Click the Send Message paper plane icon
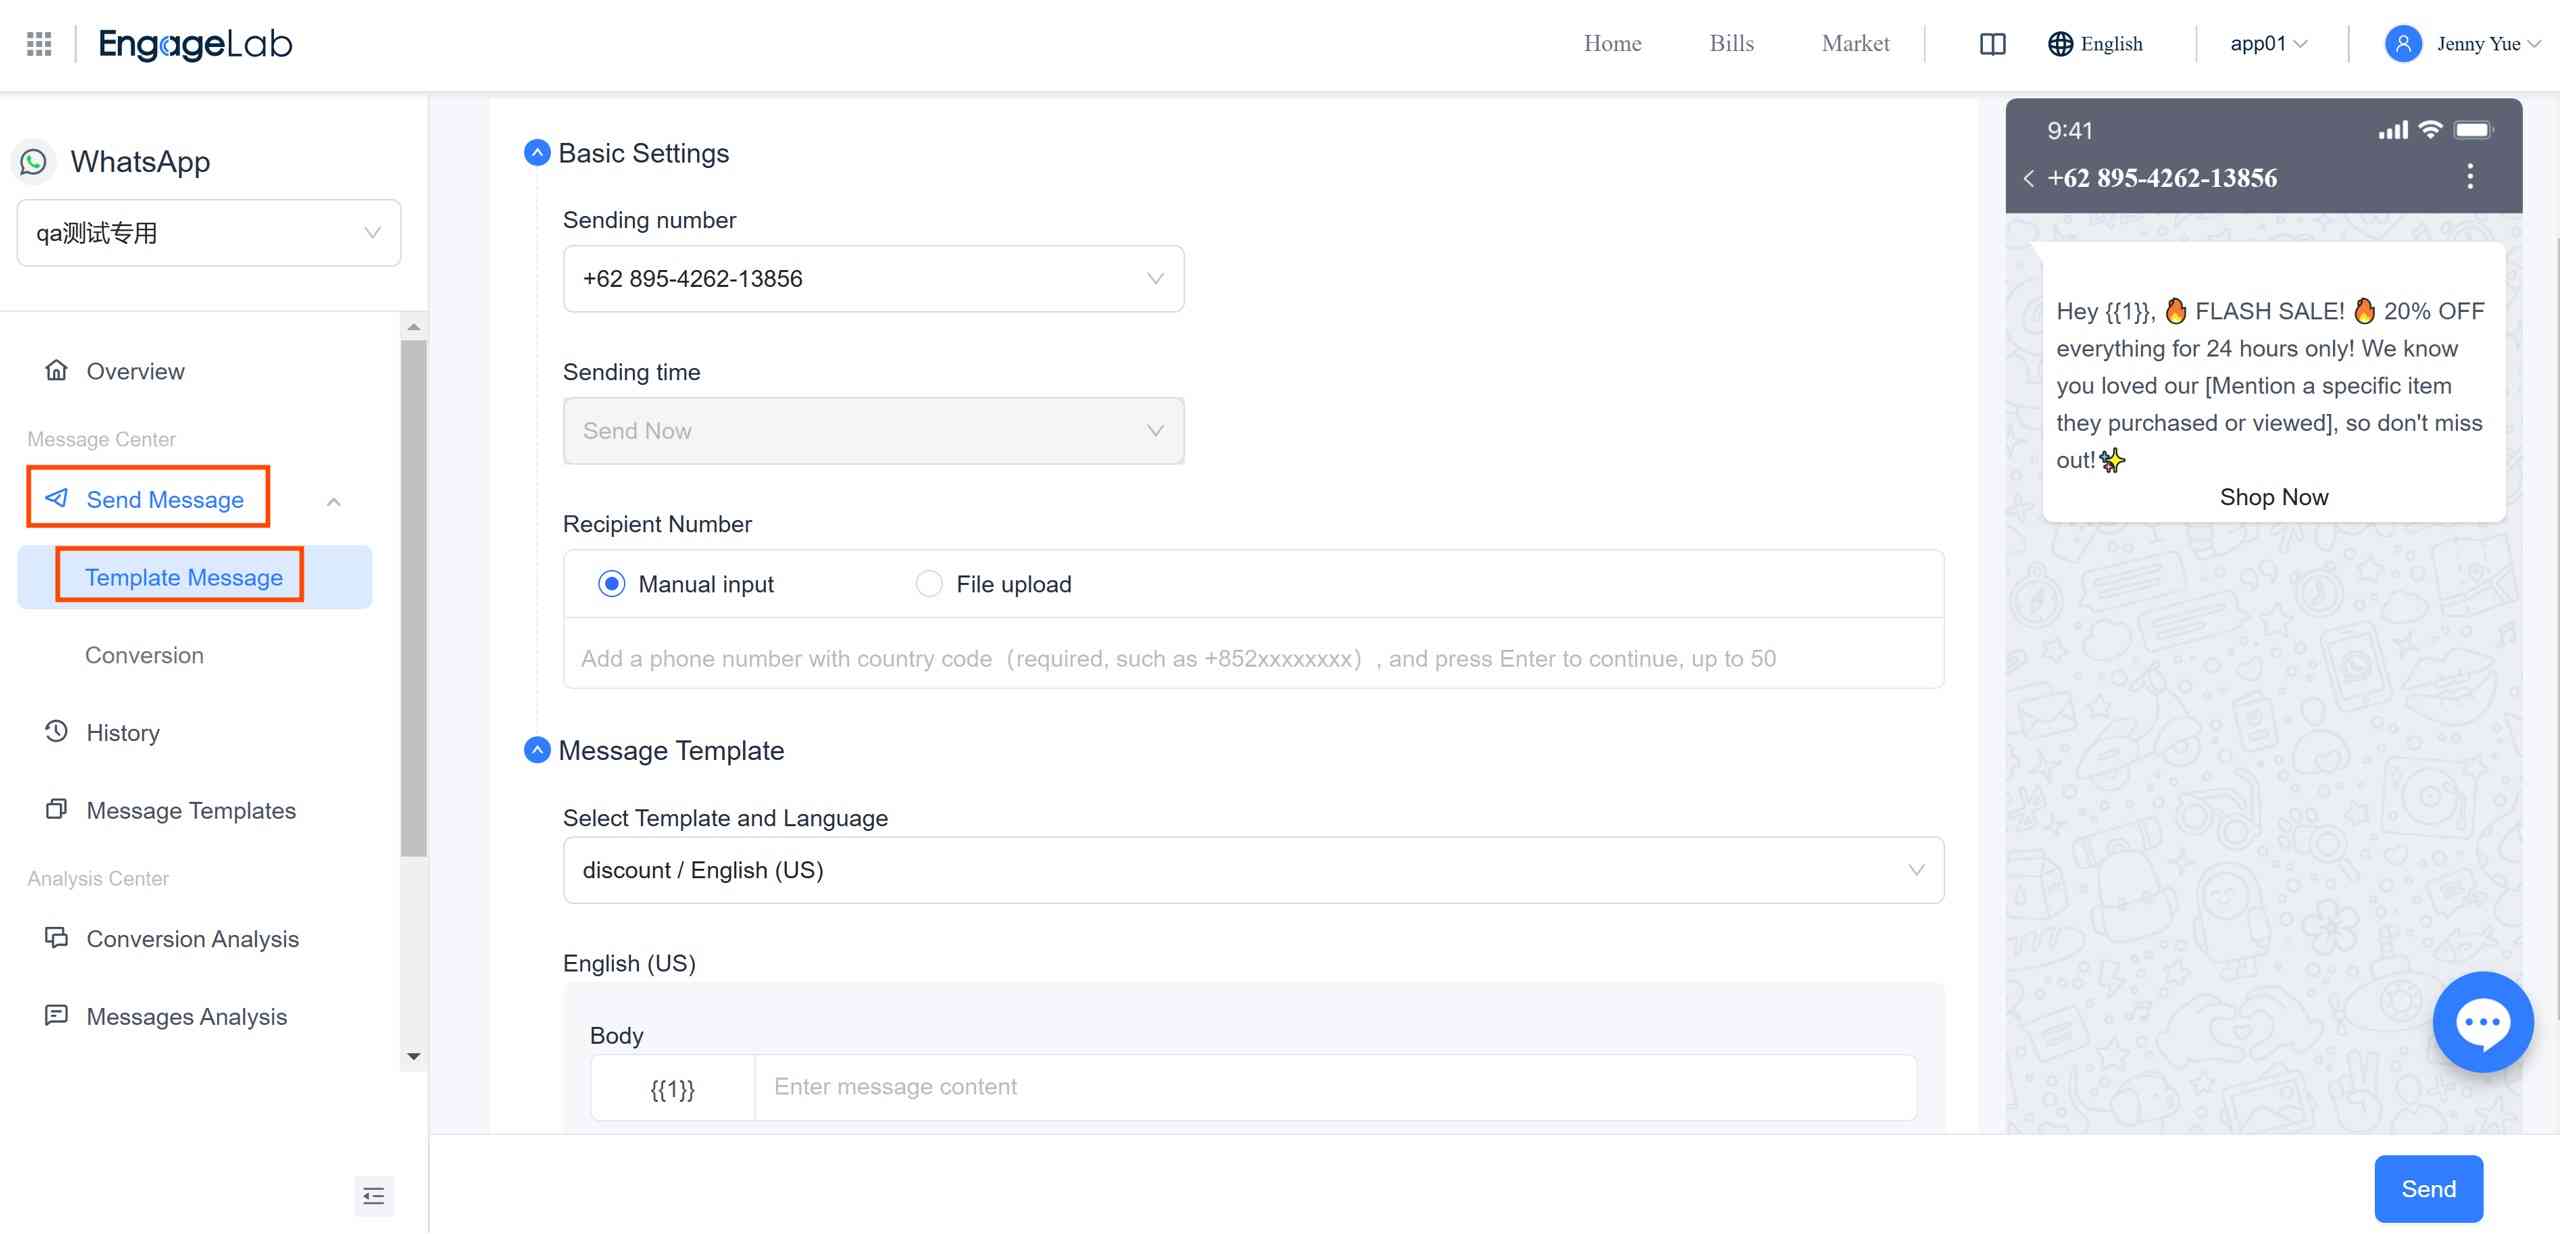Viewport: 2560px width, 1234px height. pyautogui.click(x=57, y=498)
